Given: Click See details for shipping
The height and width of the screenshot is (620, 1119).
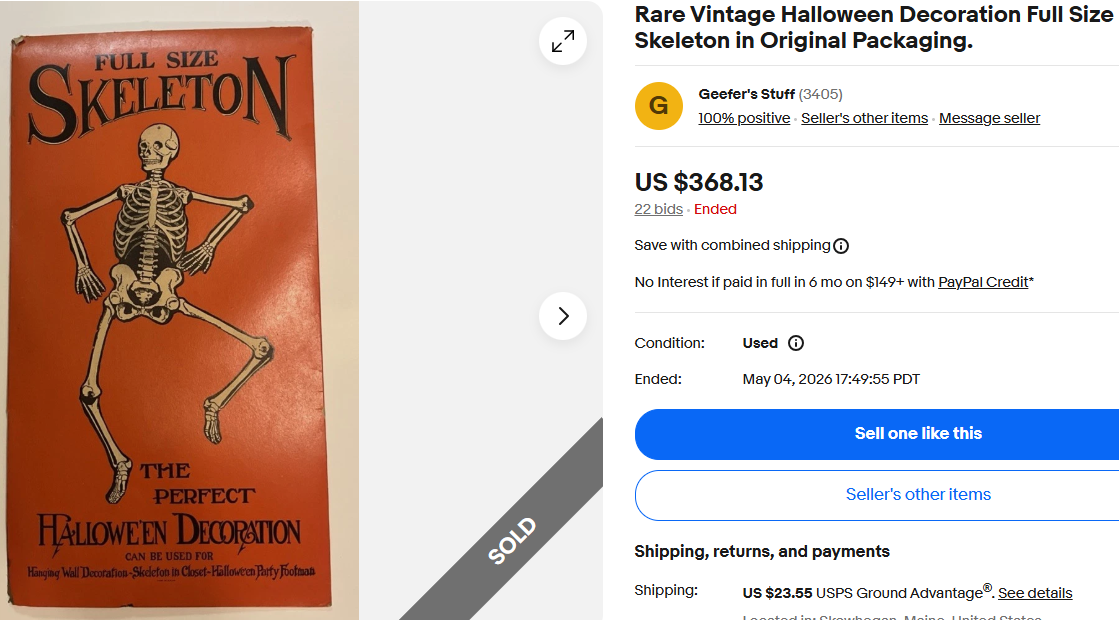Looking at the screenshot, I should coord(1035,594).
